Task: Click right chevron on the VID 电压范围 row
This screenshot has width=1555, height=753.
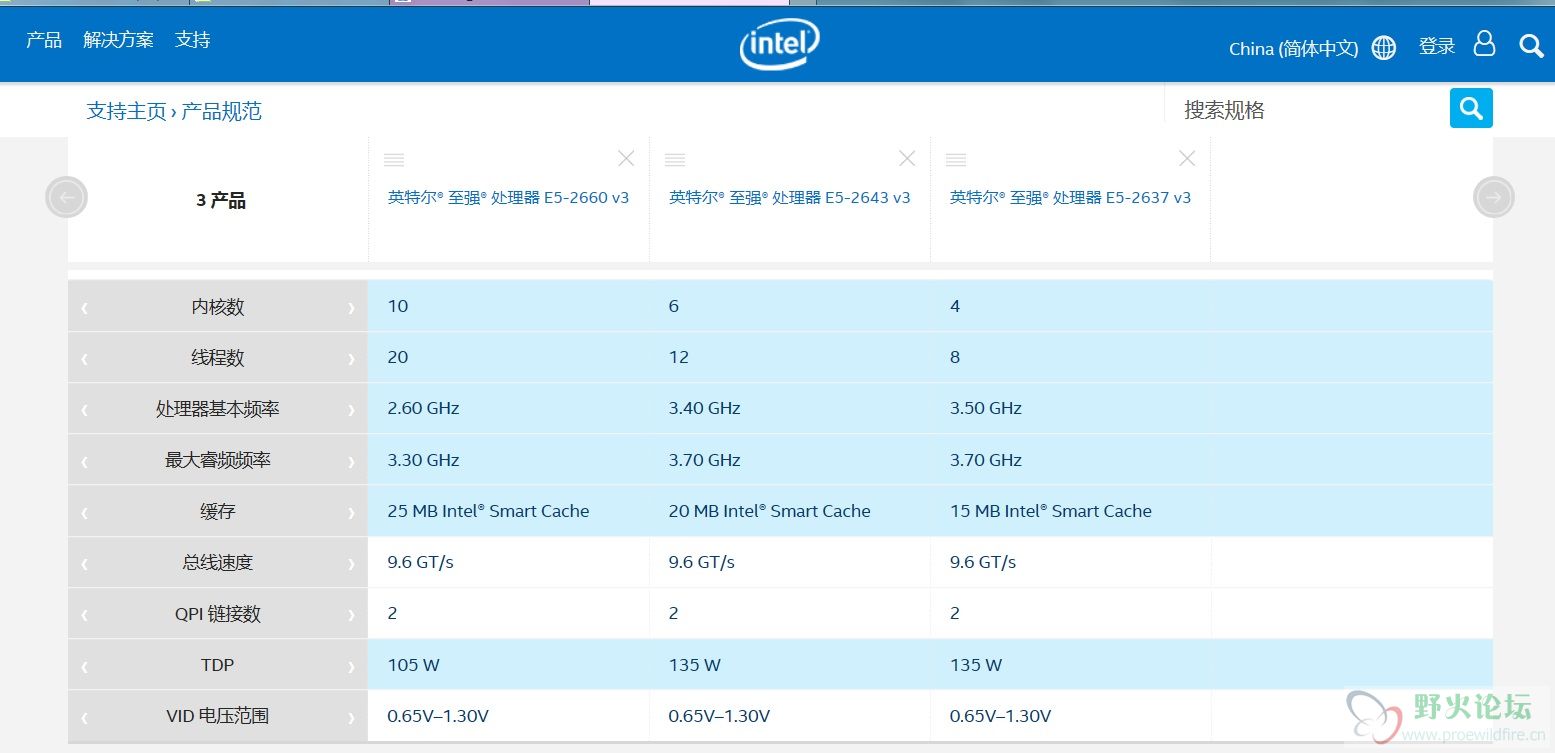Action: 351,718
